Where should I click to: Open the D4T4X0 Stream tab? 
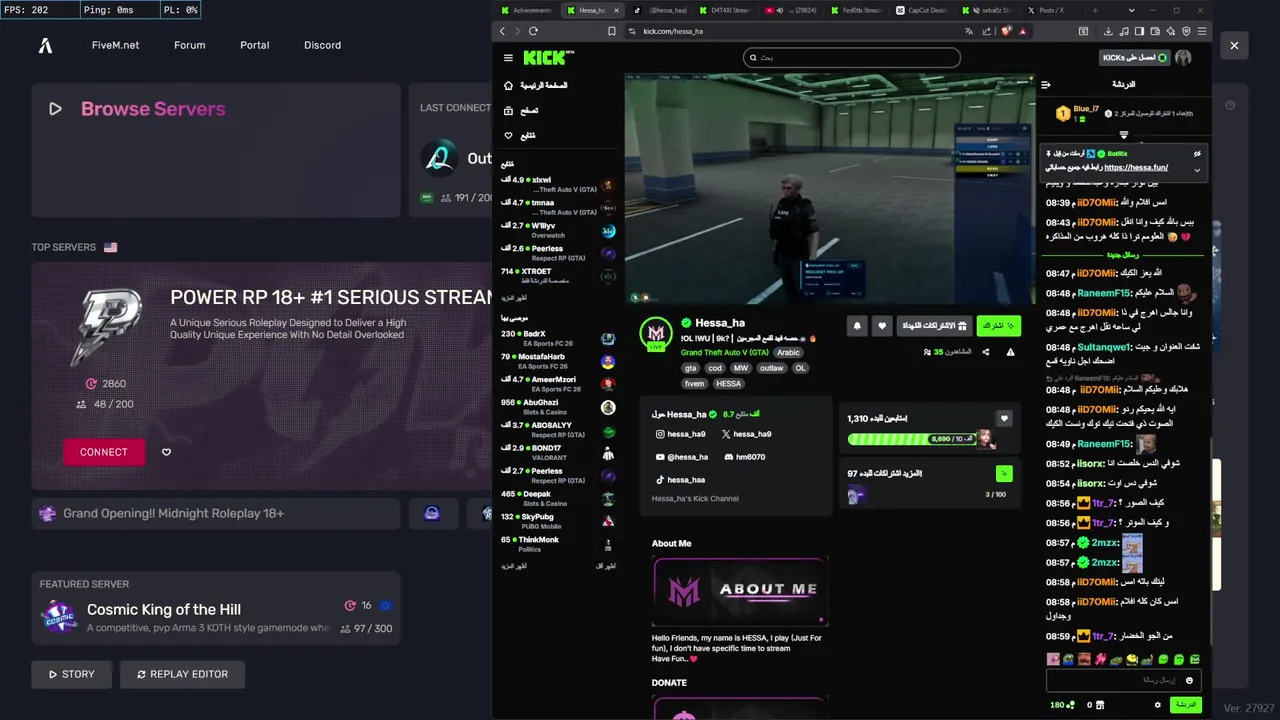point(723,10)
